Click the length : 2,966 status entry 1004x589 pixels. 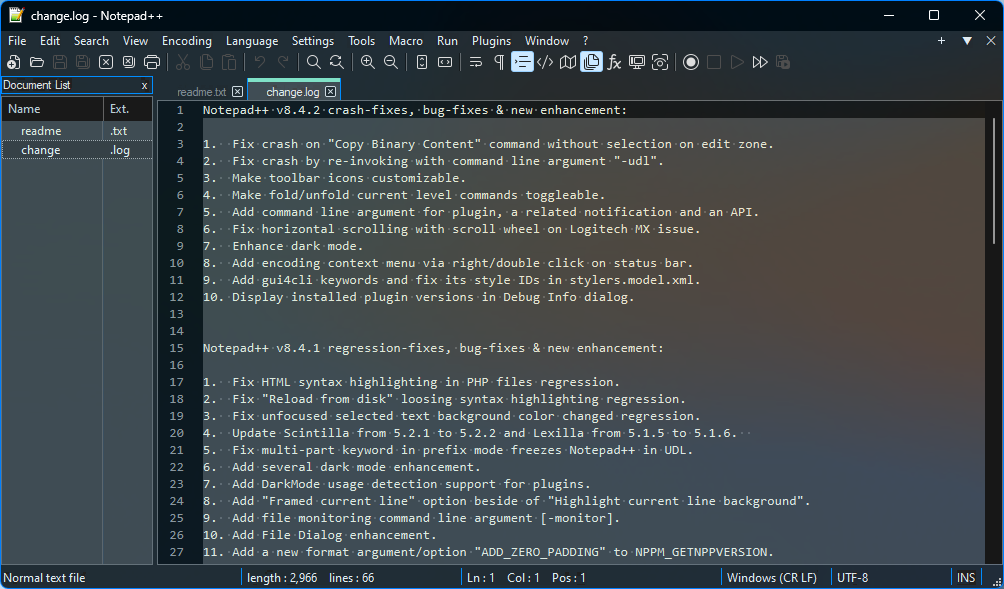282,578
